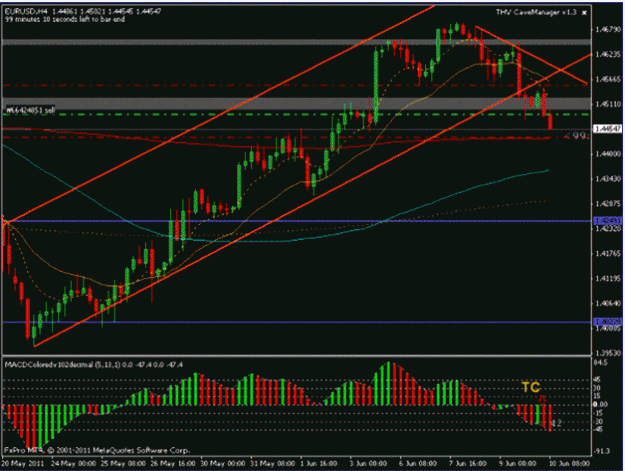Viewport: 625px width, 471px height.
Task: Click the blue 1.42491 level price tag
Action: point(608,221)
